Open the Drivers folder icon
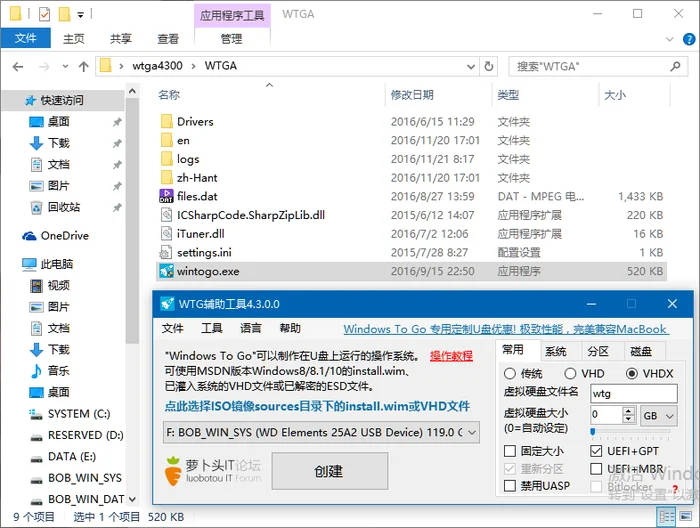 (167, 121)
